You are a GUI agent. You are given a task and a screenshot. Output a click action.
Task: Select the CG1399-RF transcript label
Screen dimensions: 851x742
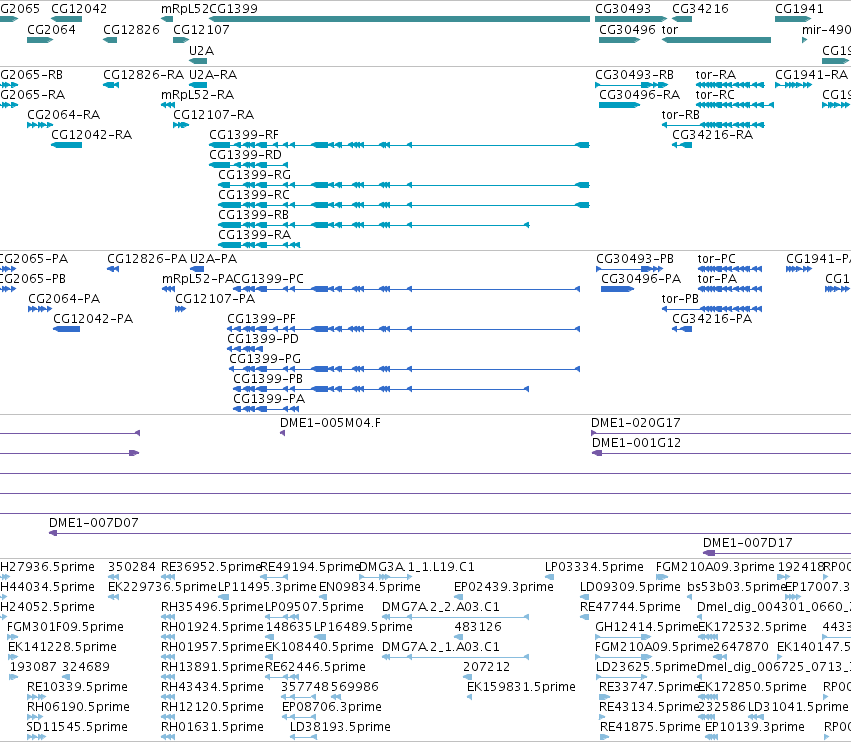click(x=244, y=135)
